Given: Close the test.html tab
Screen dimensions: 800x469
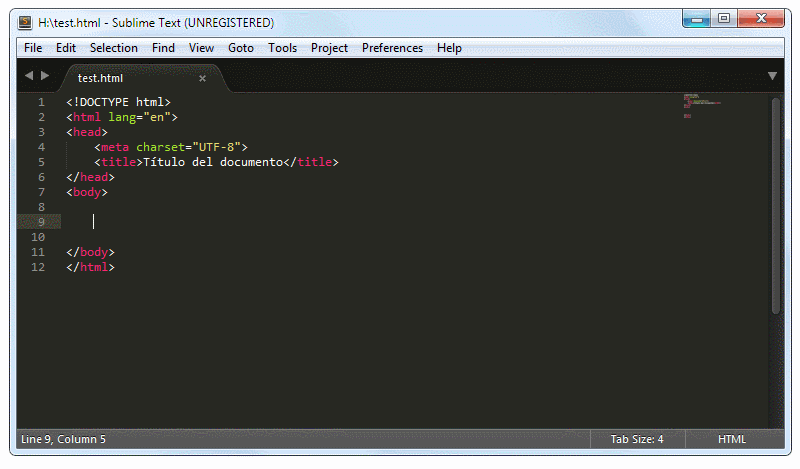Looking at the screenshot, I should pyautogui.click(x=203, y=79).
